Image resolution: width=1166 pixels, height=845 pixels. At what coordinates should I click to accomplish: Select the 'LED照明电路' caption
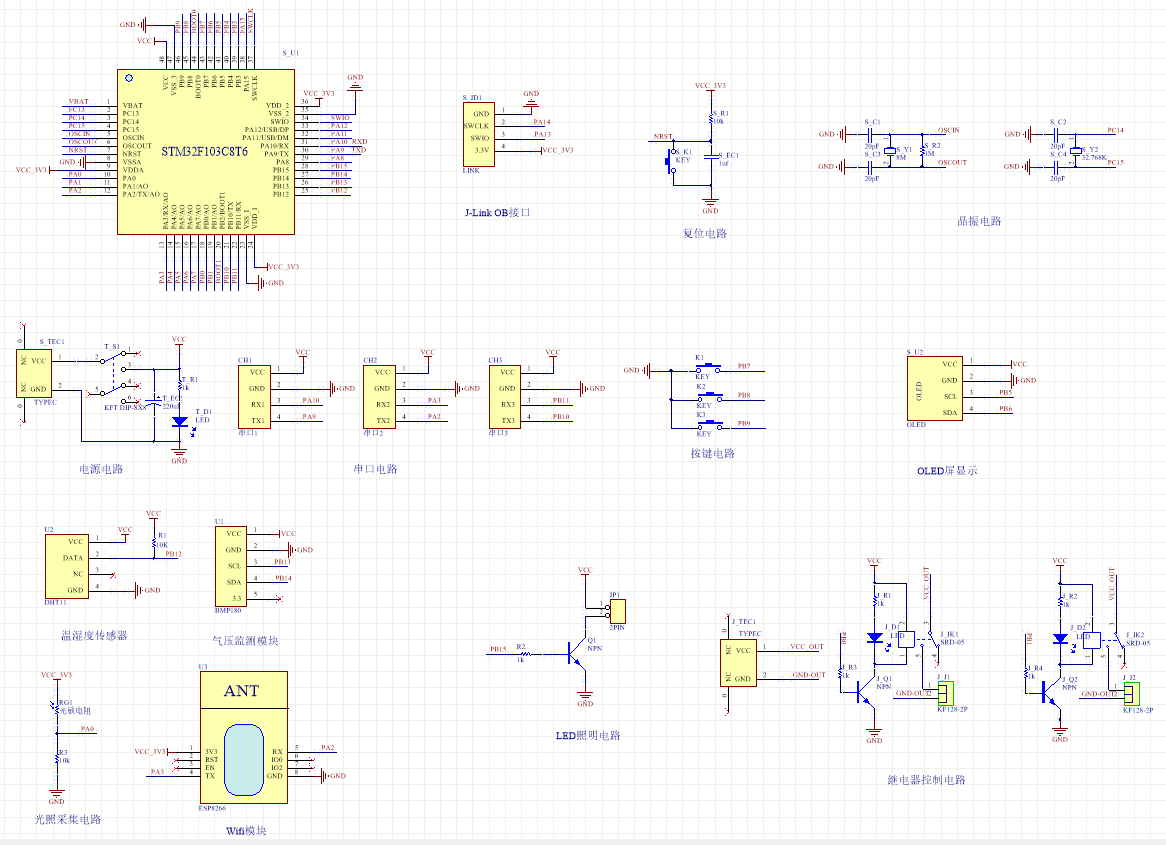click(588, 736)
